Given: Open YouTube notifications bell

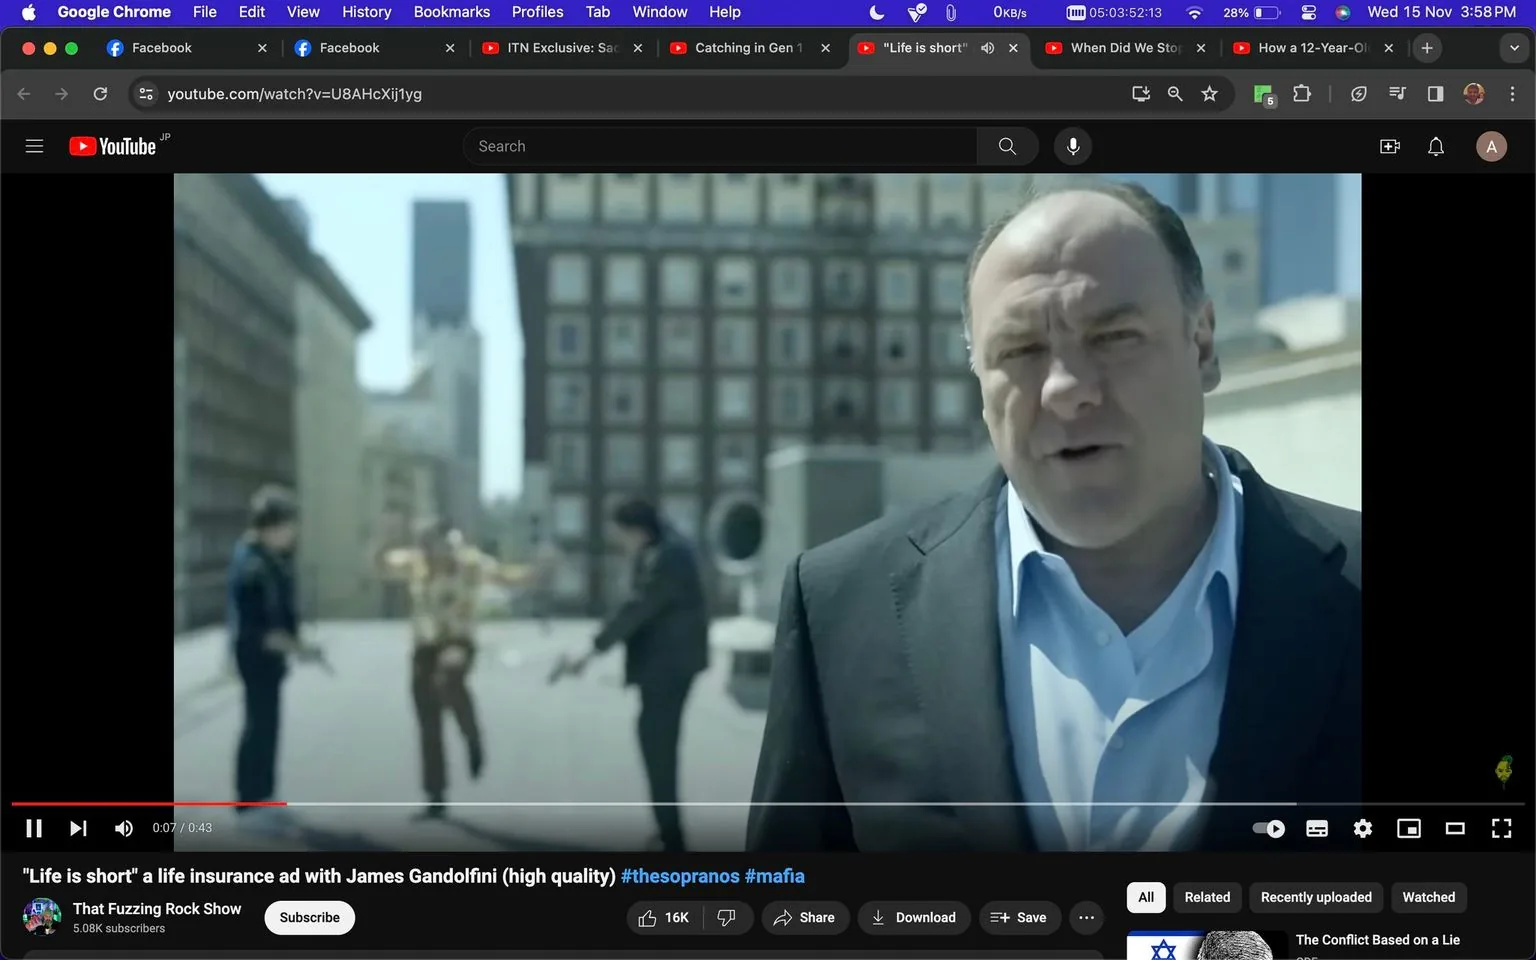Looking at the screenshot, I should tap(1435, 146).
